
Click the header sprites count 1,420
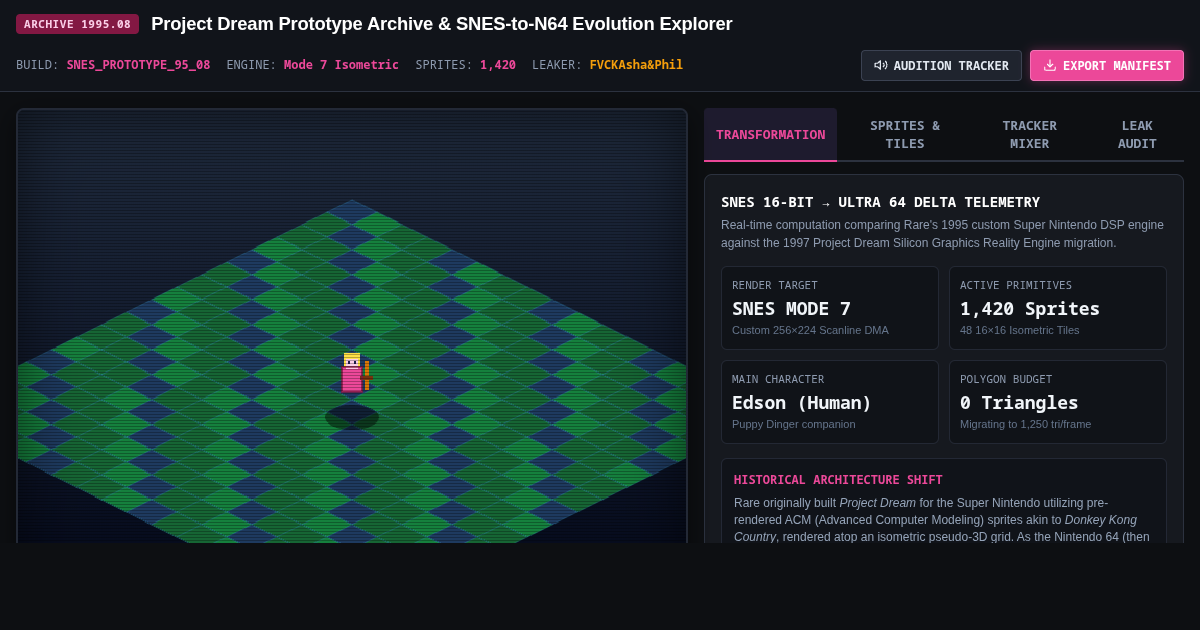pyautogui.click(x=498, y=65)
